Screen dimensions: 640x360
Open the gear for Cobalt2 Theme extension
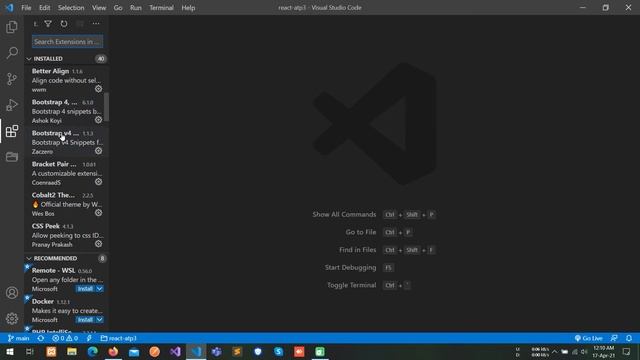point(98,213)
